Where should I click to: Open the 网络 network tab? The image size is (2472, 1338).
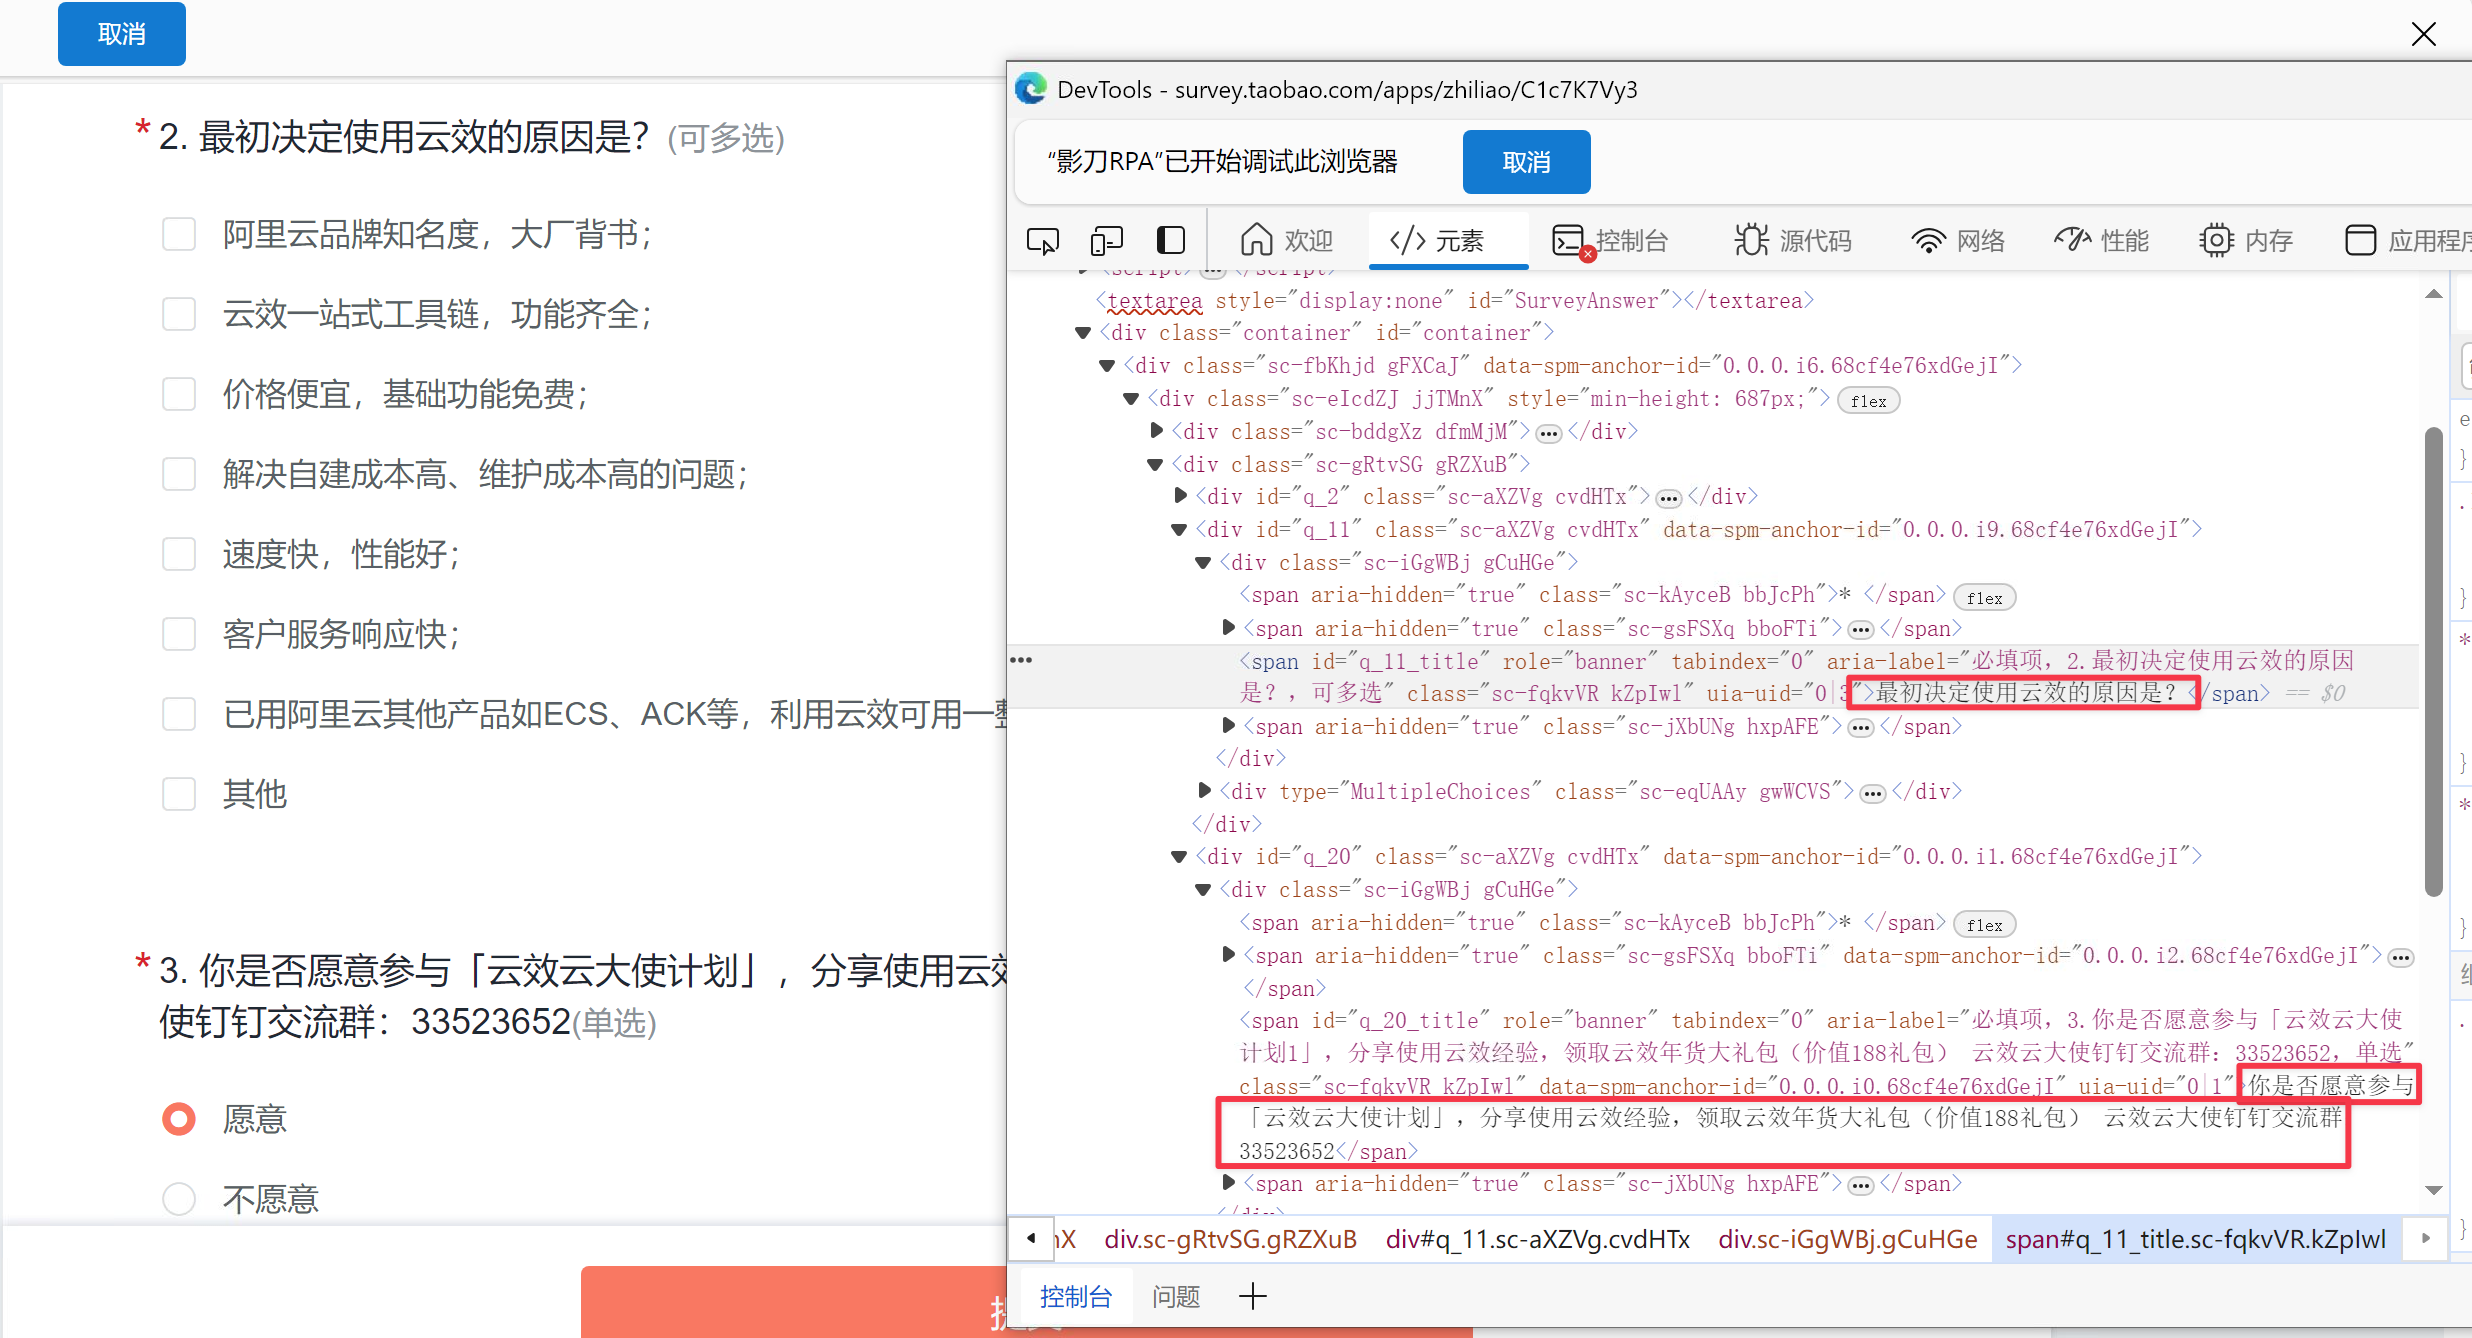click(1958, 241)
